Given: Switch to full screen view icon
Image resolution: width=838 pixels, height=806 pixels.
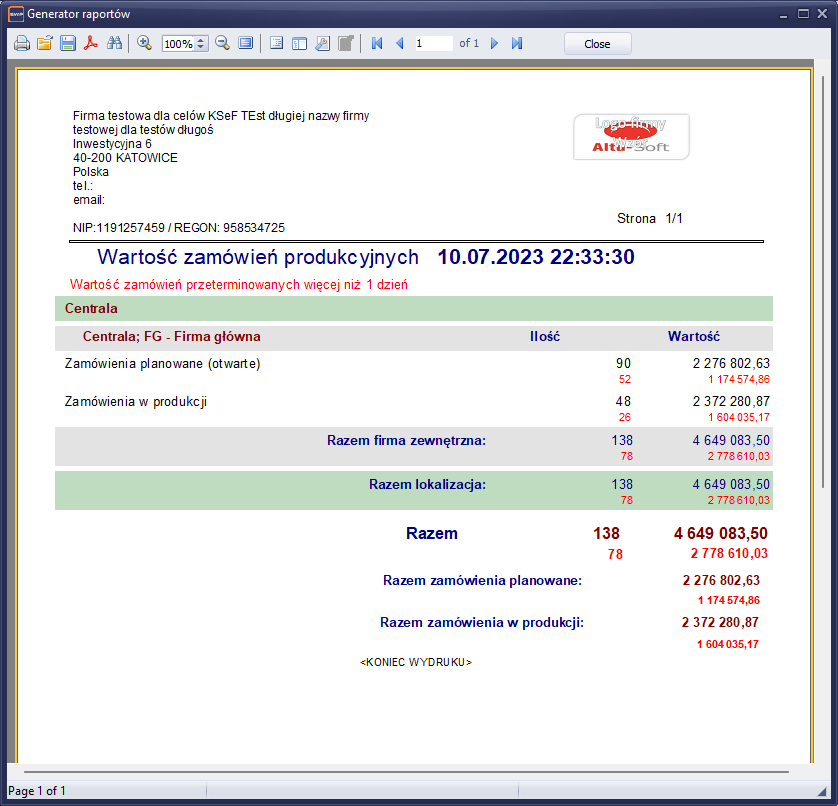Looking at the screenshot, I should tap(245, 44).
